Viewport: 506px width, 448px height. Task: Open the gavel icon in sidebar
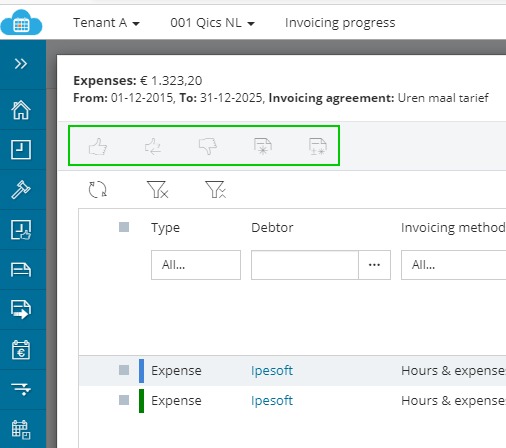click(x=21, y=189)
